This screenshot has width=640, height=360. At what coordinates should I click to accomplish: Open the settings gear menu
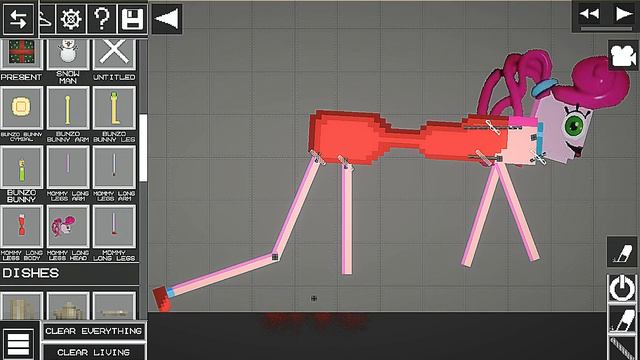(71, 19)
